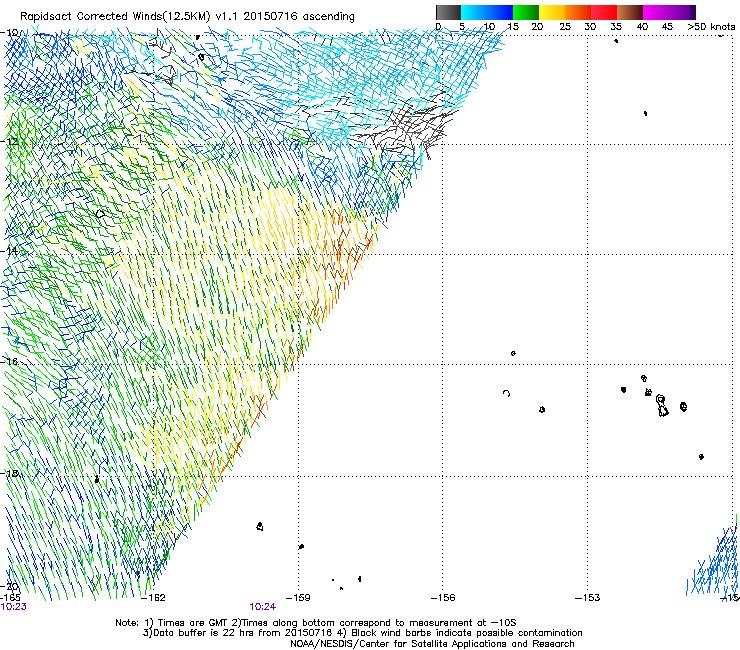Click the '-165' longitude axis label
Image resolution: width=740 pixels, height=650 pixels.
pyautogui.click(x=10, y=598)
